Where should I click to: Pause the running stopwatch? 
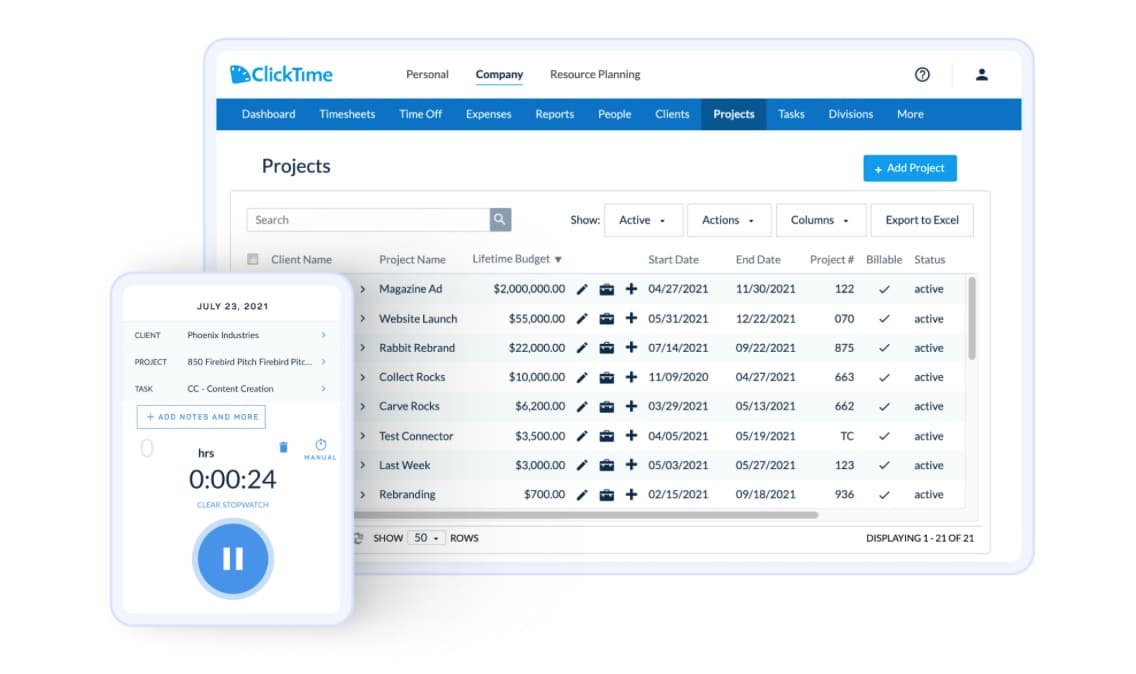pyautogui.click(x=232, y=559)
